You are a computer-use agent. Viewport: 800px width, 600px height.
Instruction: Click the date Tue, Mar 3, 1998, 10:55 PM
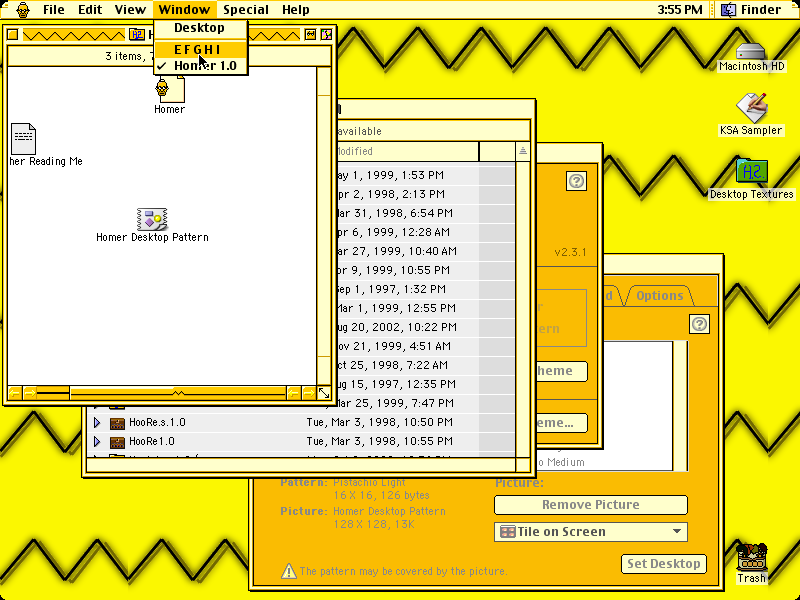tap(380, 441)
